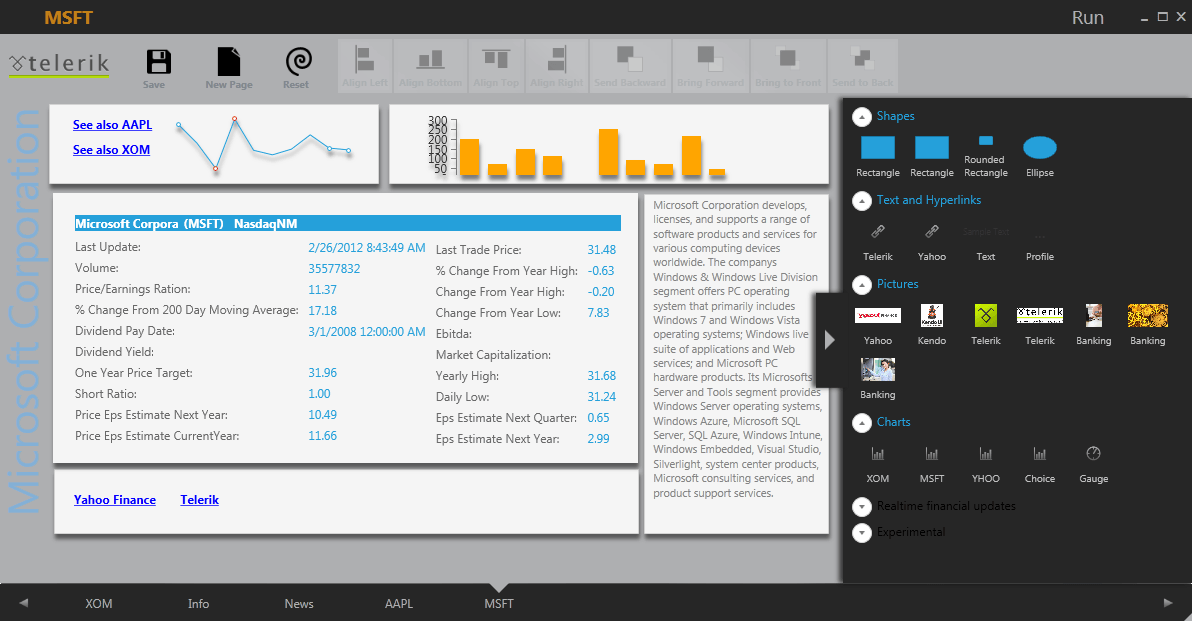
Task: Click the Short Ratio value 1.00
Action: 319,394
